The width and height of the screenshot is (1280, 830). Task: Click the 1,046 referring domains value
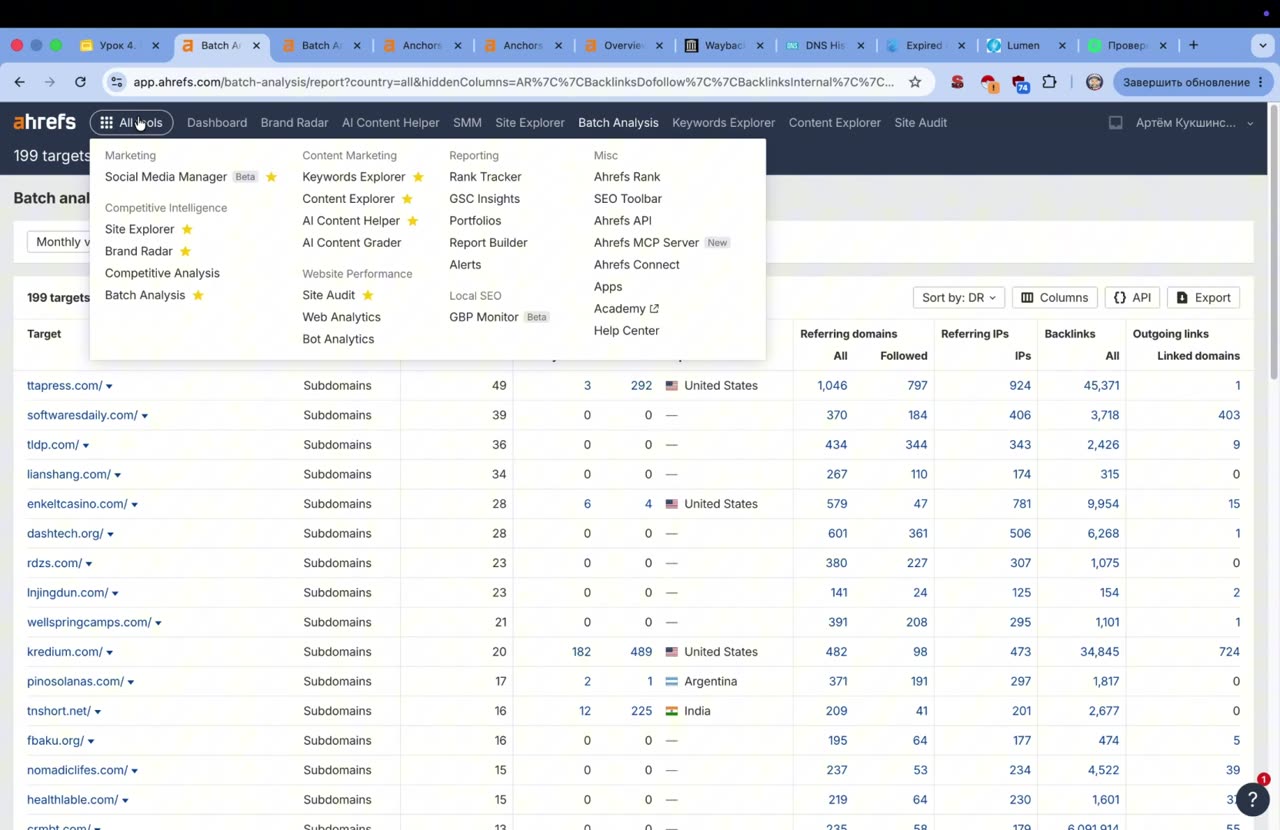(x=832, y=386)
